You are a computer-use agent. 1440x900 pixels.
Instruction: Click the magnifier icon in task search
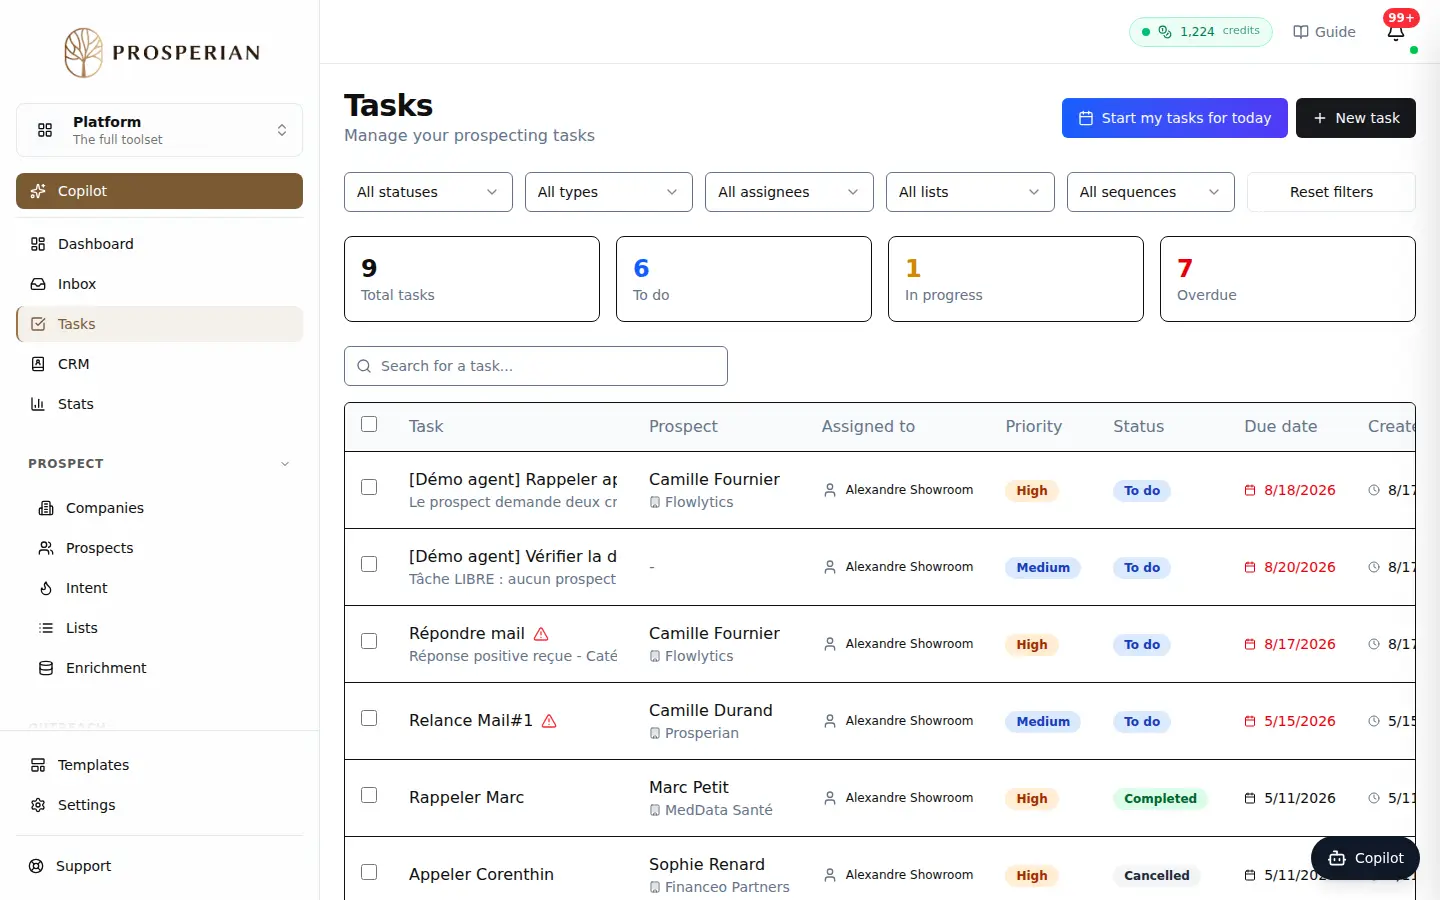364,366
